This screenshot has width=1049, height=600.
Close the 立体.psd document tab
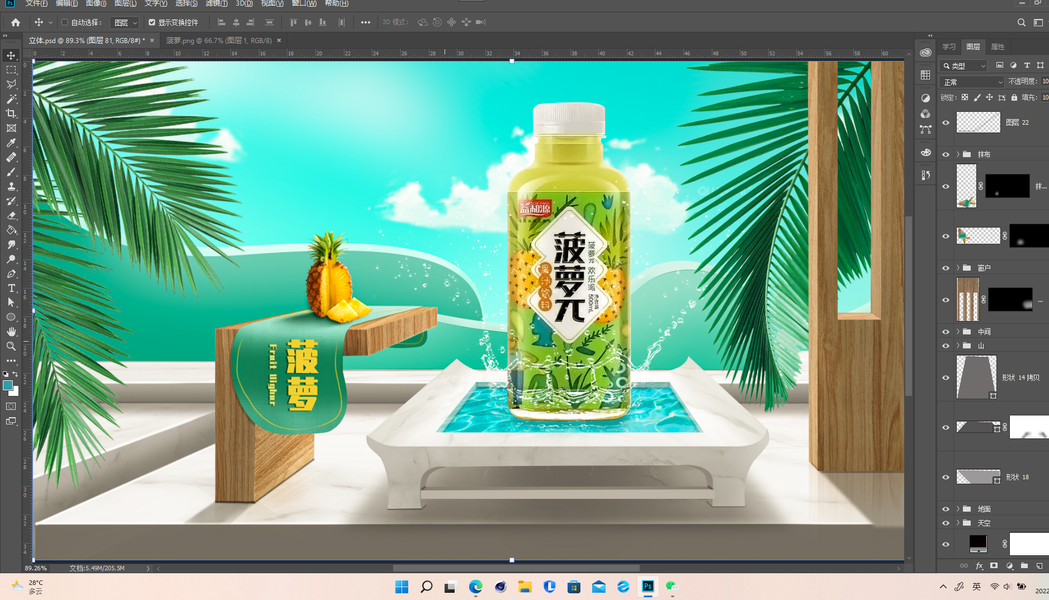click(x=152, y=40)
